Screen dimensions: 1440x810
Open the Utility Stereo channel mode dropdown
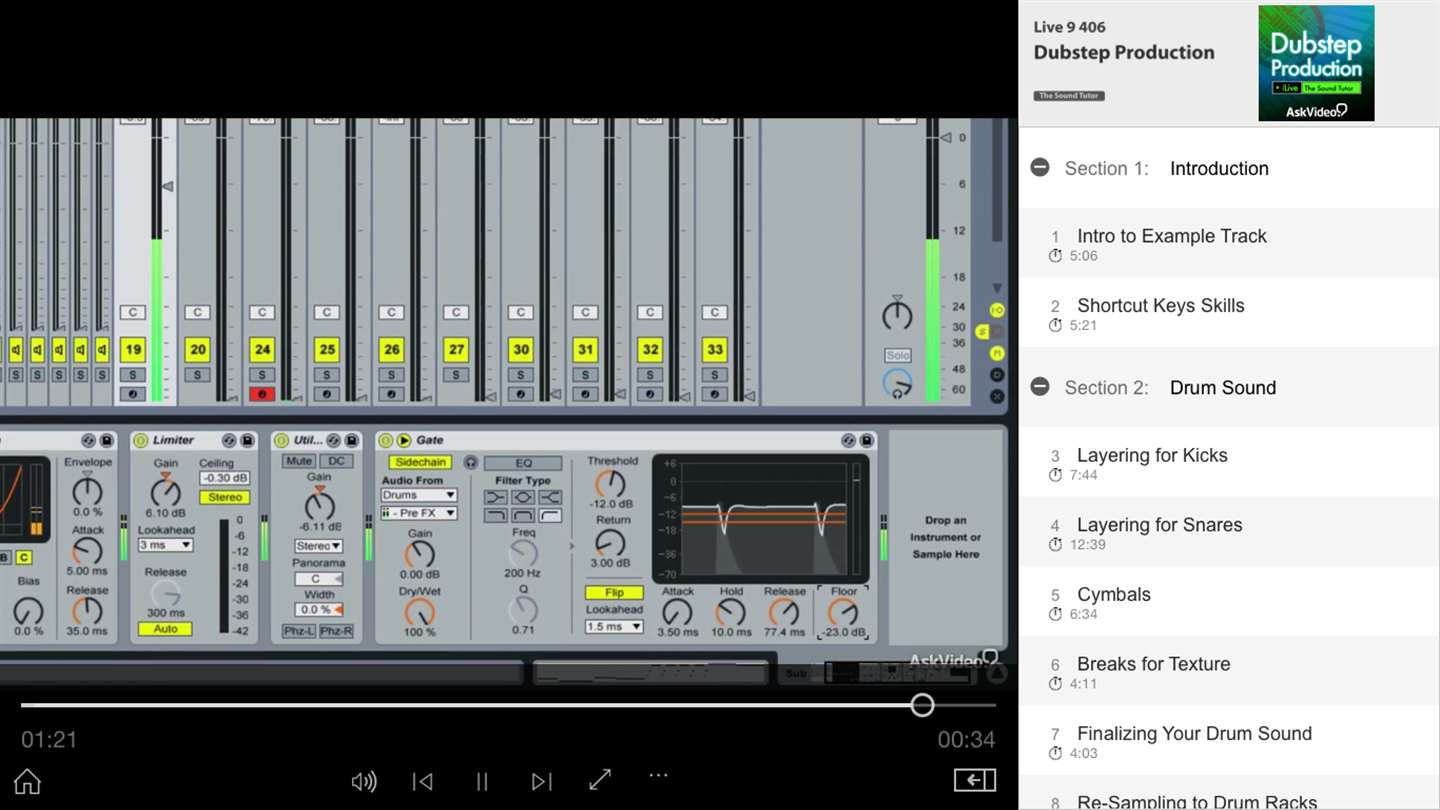coord(319,546)
